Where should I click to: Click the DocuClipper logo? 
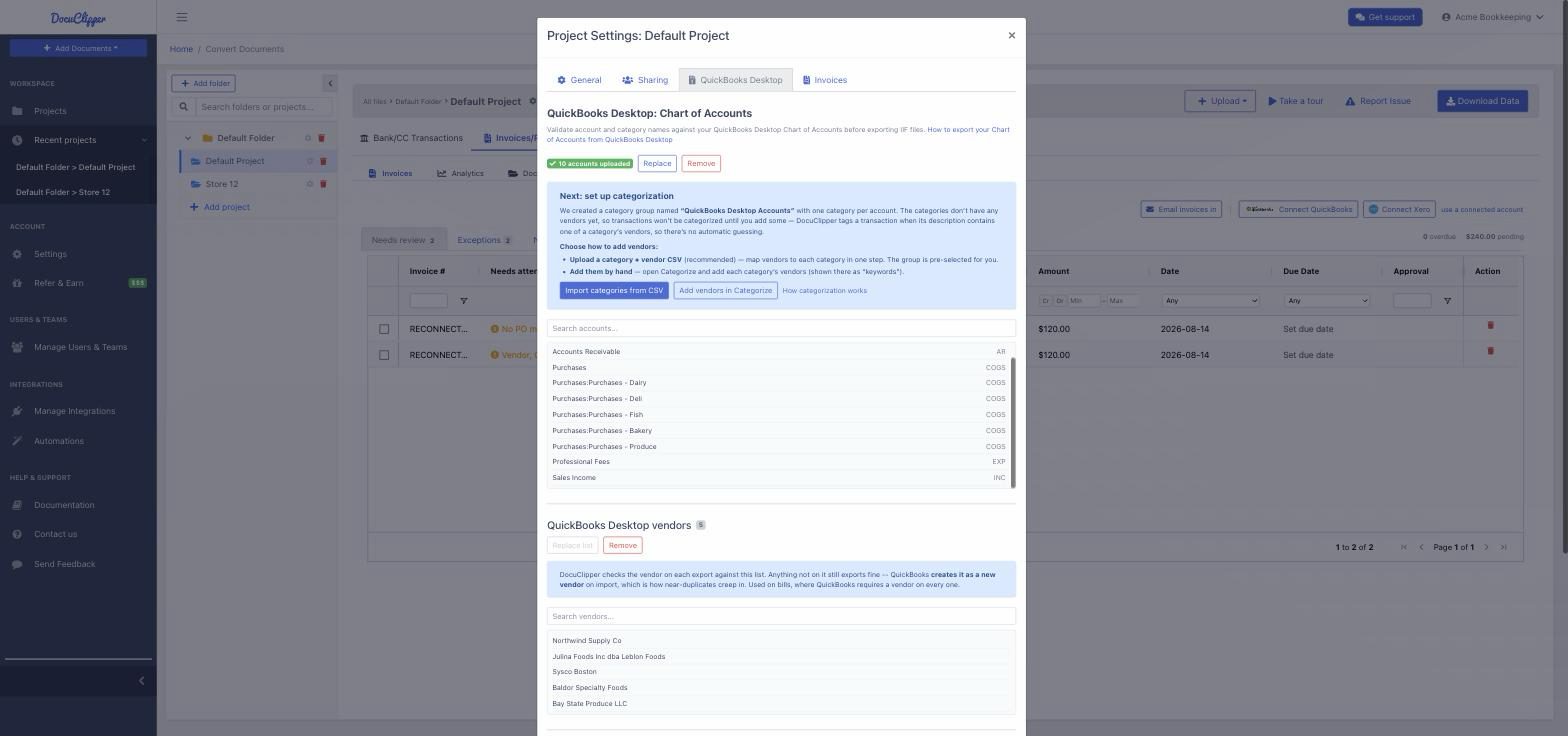[x=78, y=18]
